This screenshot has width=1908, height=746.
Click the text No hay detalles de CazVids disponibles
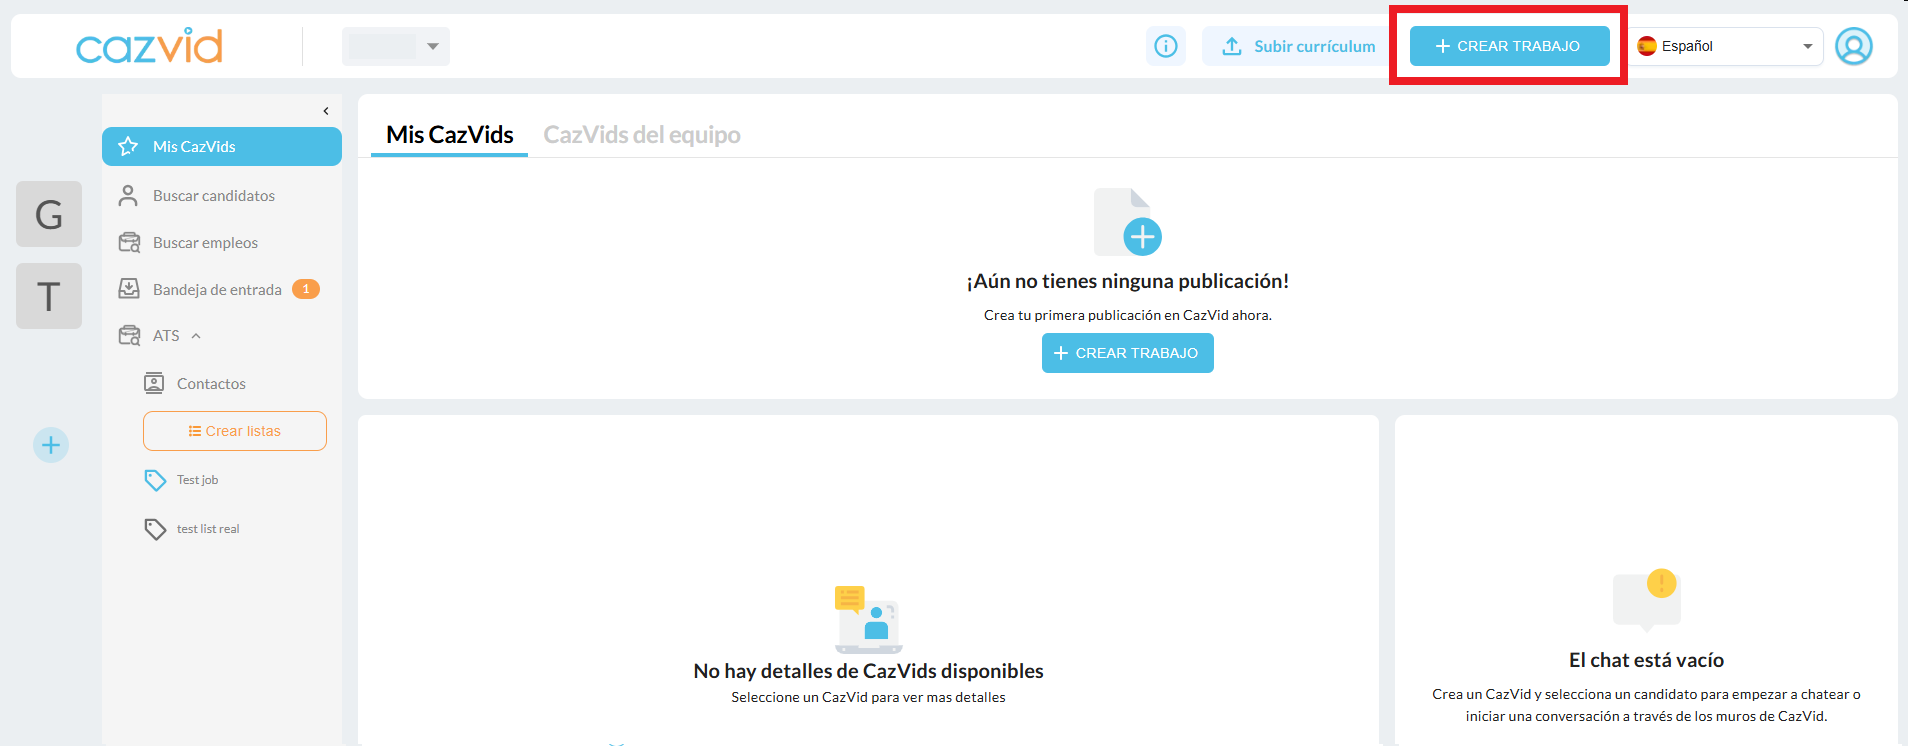(x=868, y=671)
